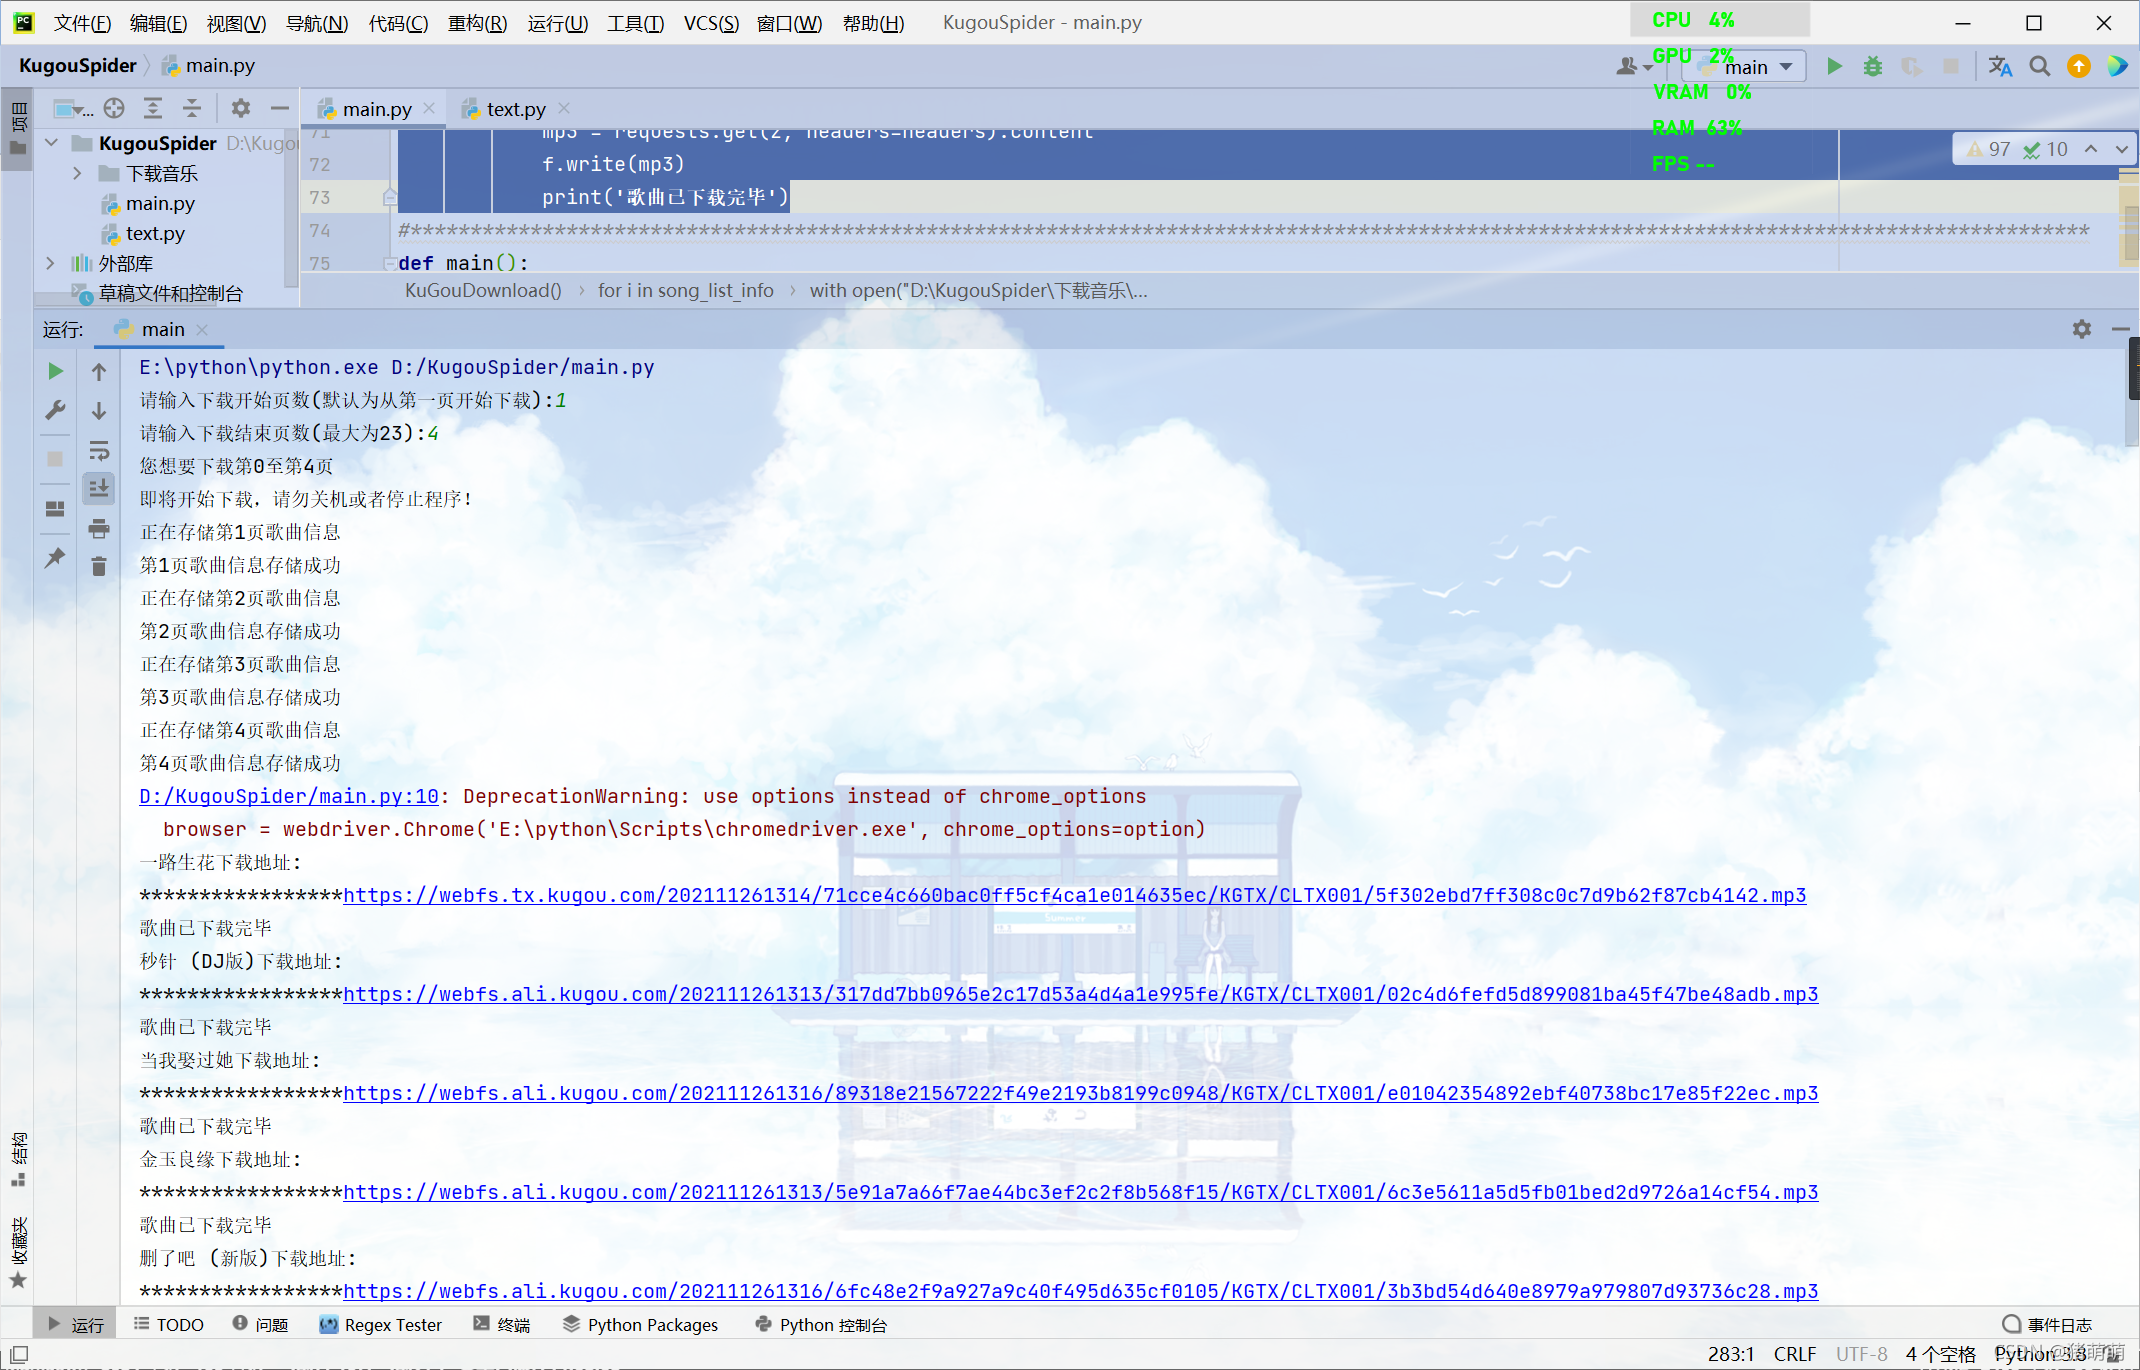Open run panel settings gear
This screenshot has height=1370, width=2140.
[x=2081, y=329]
